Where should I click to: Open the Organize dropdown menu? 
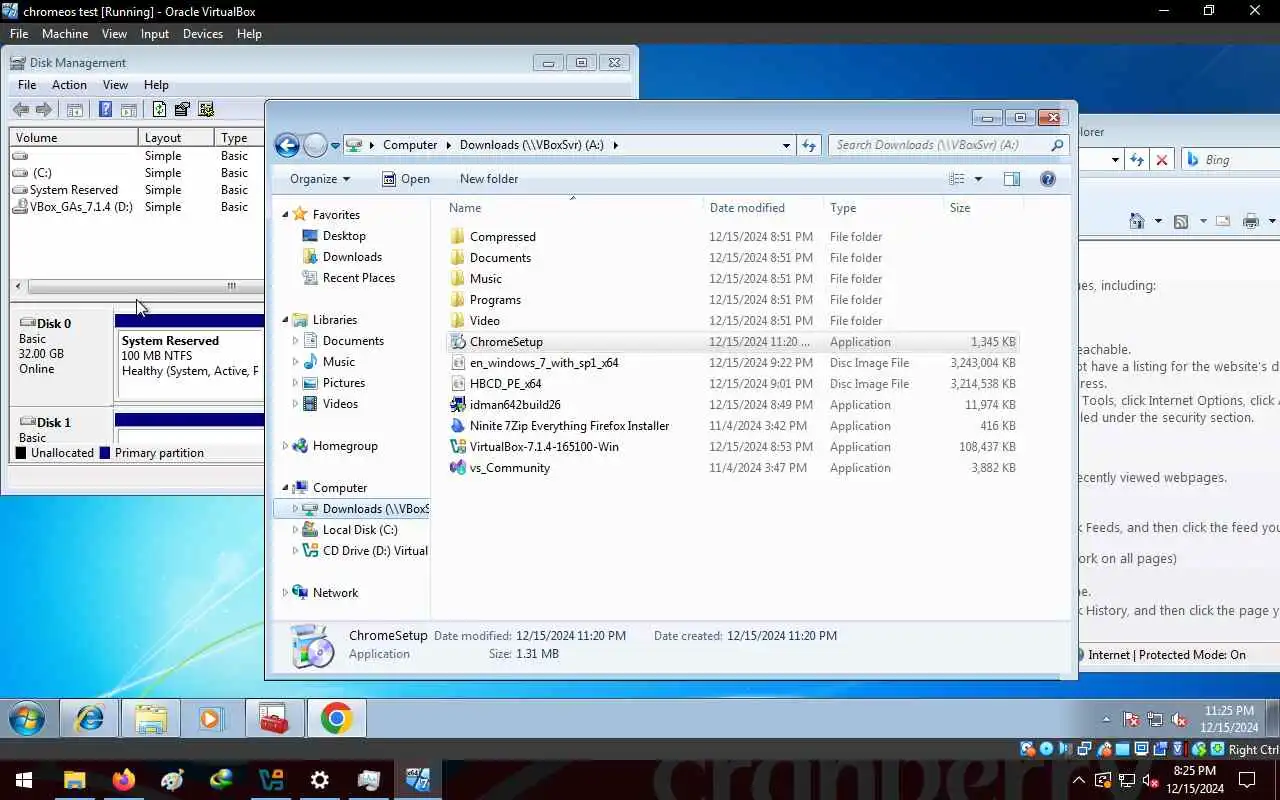[320, 179]
